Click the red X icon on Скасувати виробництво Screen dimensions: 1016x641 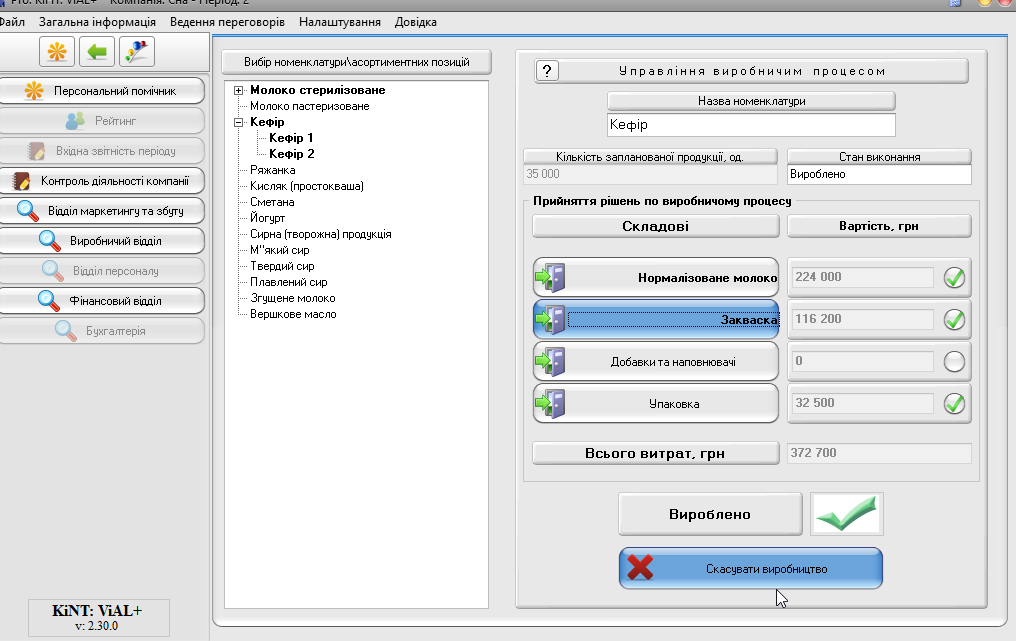click(640, 568)
